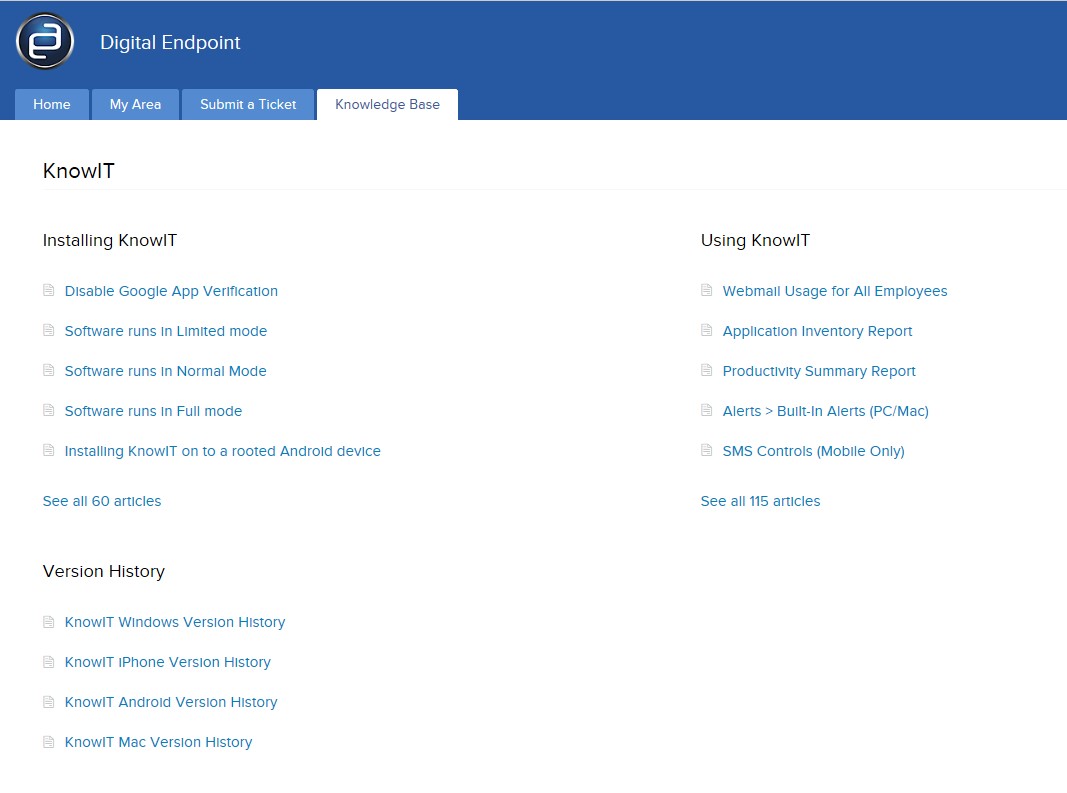Open Productivity Summary Report article
This screenshot has width=1067, height=793.
[819, 372]
